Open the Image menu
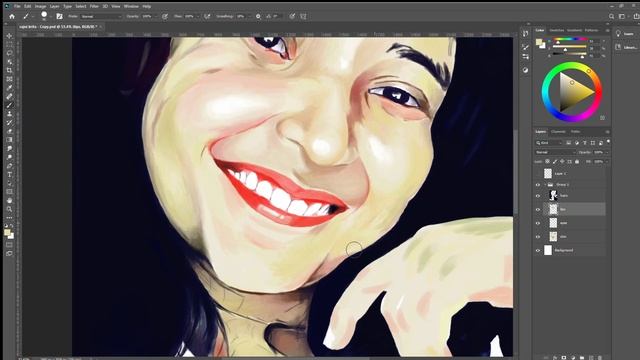 coord(40,7)
